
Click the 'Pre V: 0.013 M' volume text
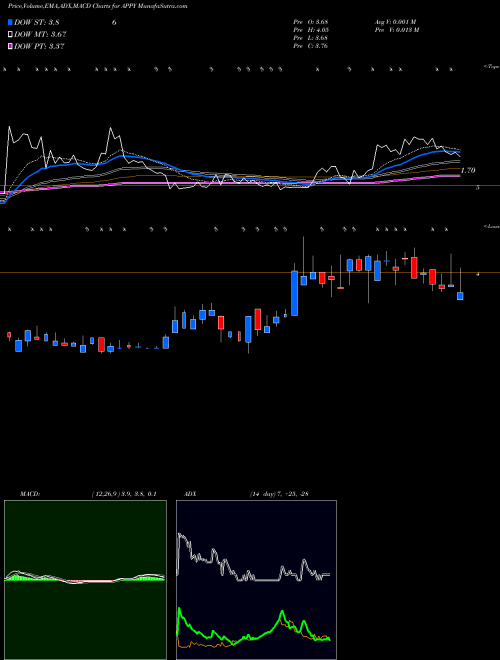pyautogui.click(x=396, y=29)
